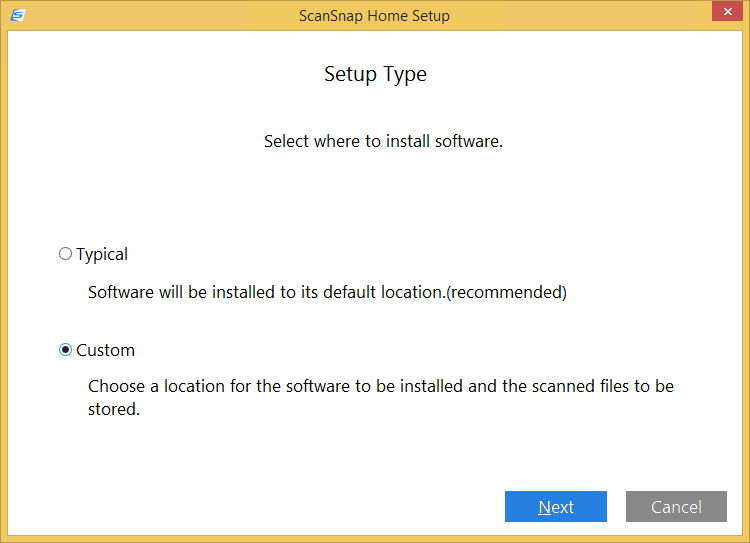Click the 'Choose a location' description under Custom

(380, 386)
